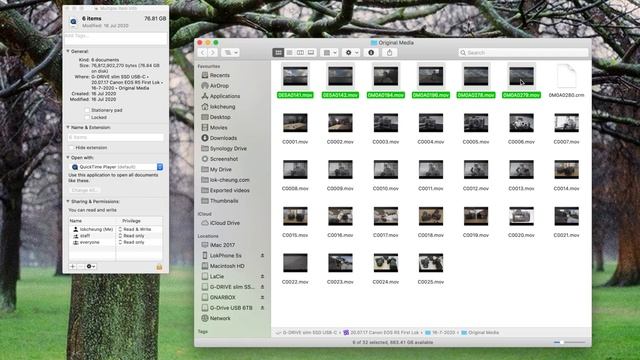
Task: Tick the Locked checkbox
Action: 87,118
